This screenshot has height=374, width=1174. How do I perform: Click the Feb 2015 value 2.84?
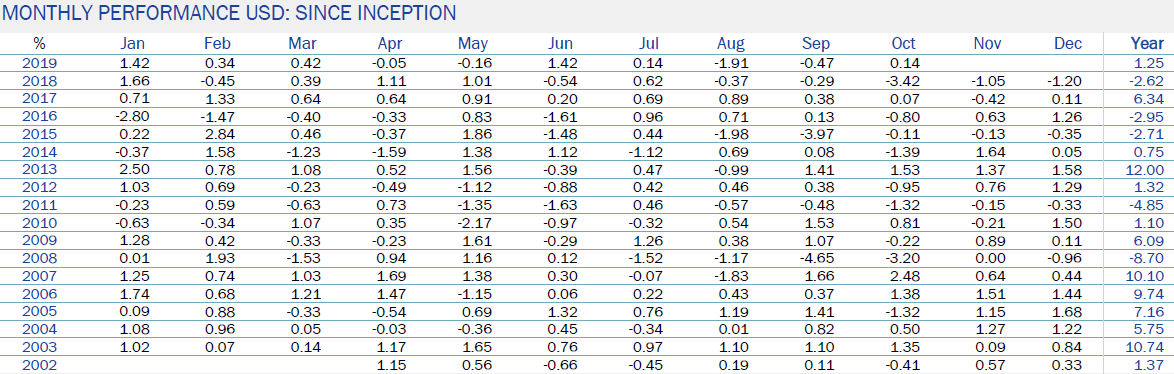pos(218,133)
